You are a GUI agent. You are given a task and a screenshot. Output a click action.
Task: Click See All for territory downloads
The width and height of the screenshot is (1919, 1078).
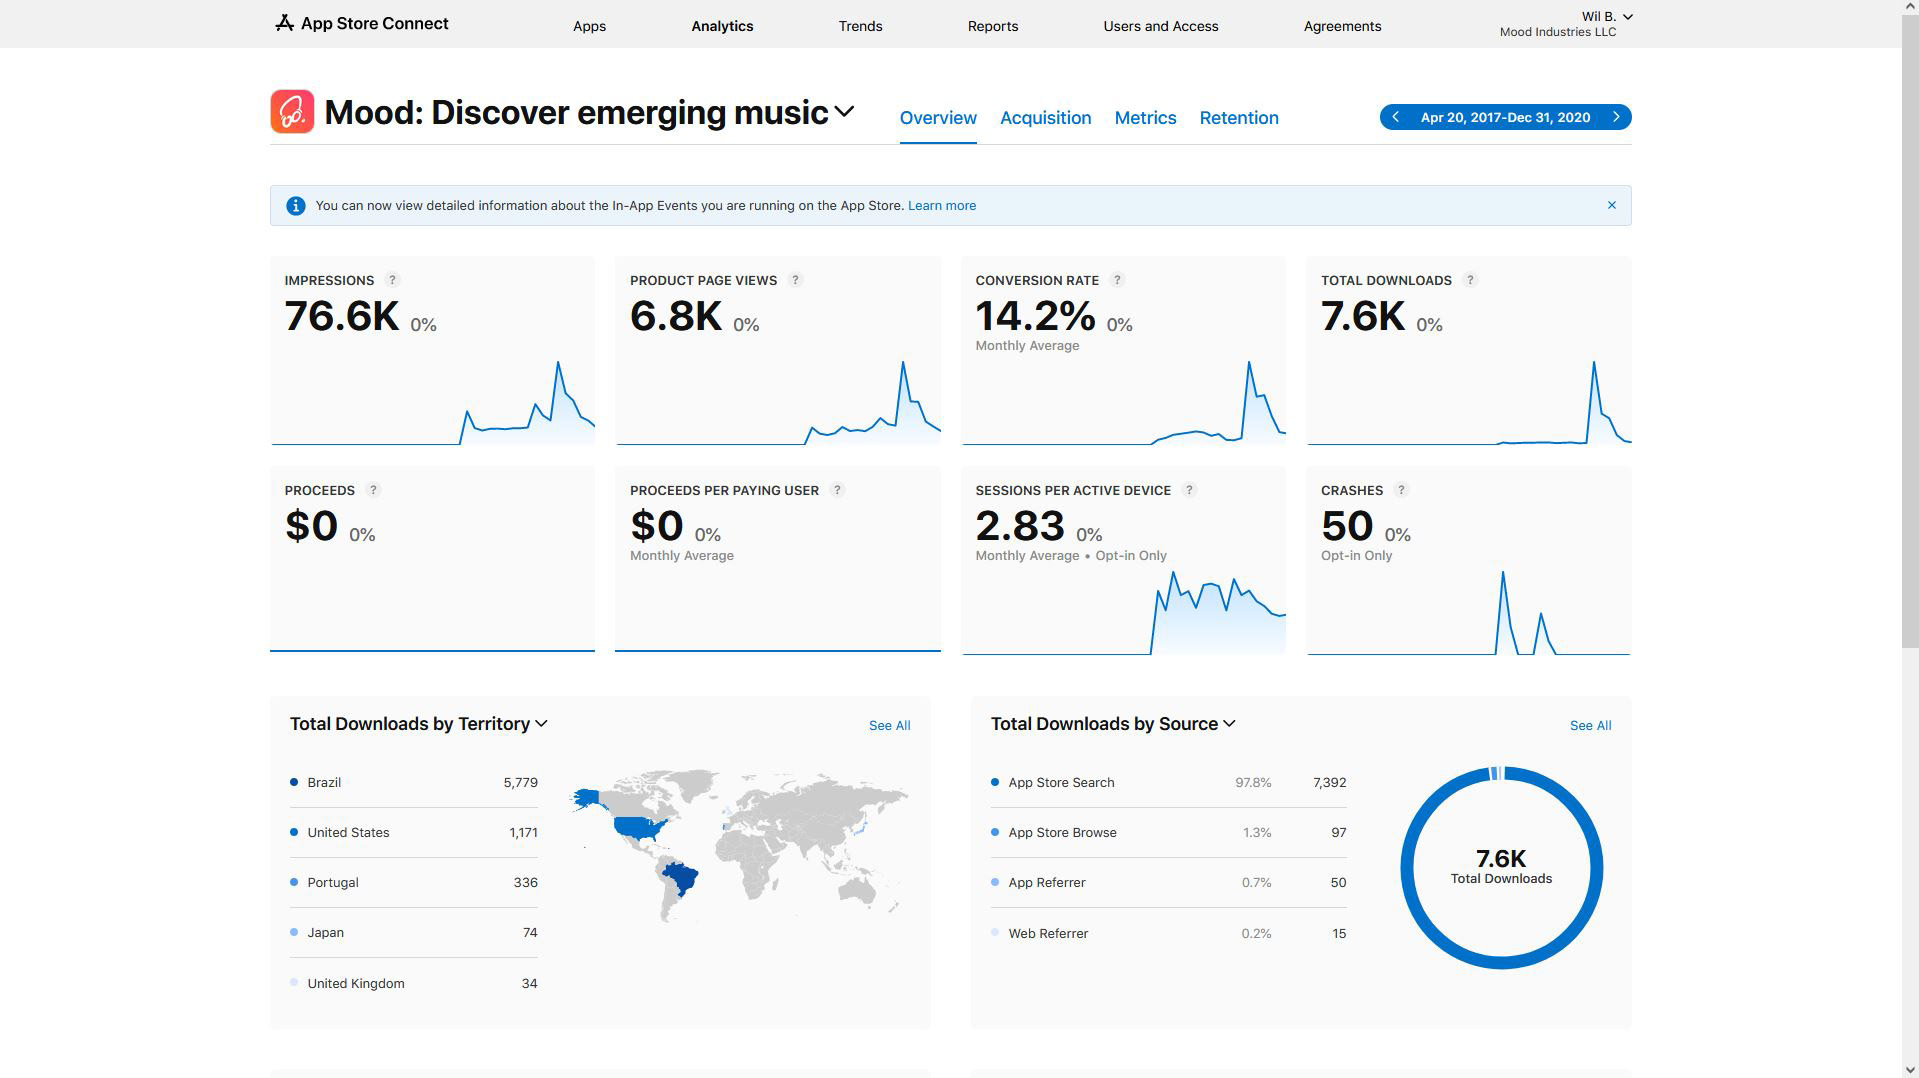pyautogui.click(x=889, y=726)
